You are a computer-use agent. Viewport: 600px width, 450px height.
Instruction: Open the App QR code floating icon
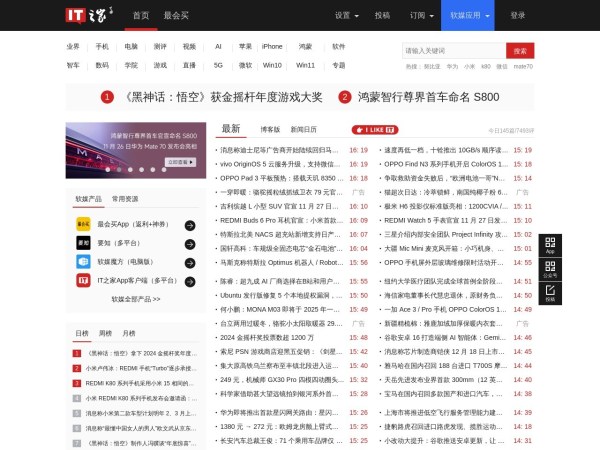pos(551,246)
